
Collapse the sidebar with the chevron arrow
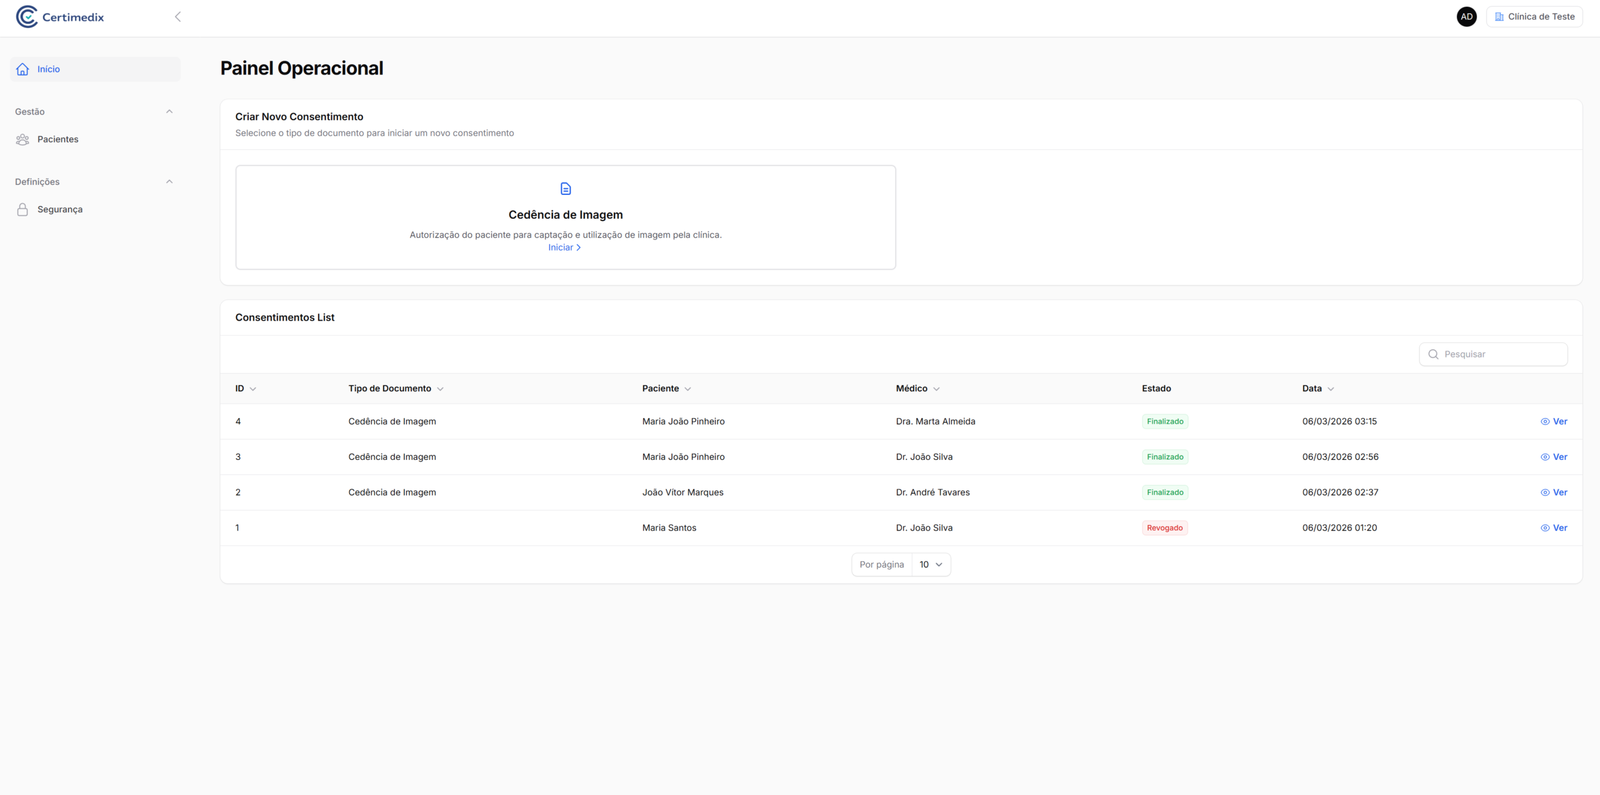point(178,17)
